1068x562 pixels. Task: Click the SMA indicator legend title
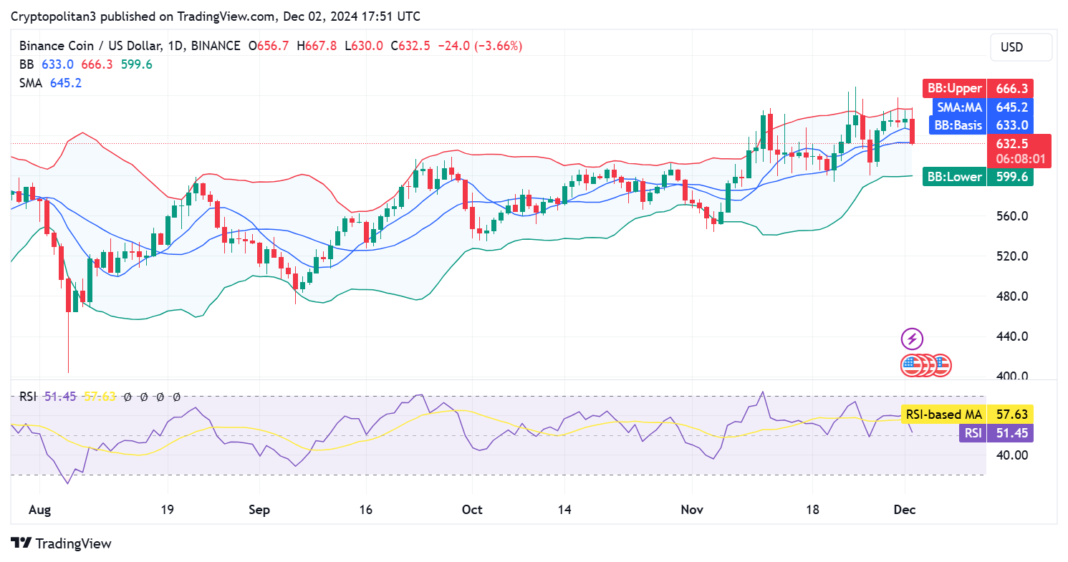[31, 82]
